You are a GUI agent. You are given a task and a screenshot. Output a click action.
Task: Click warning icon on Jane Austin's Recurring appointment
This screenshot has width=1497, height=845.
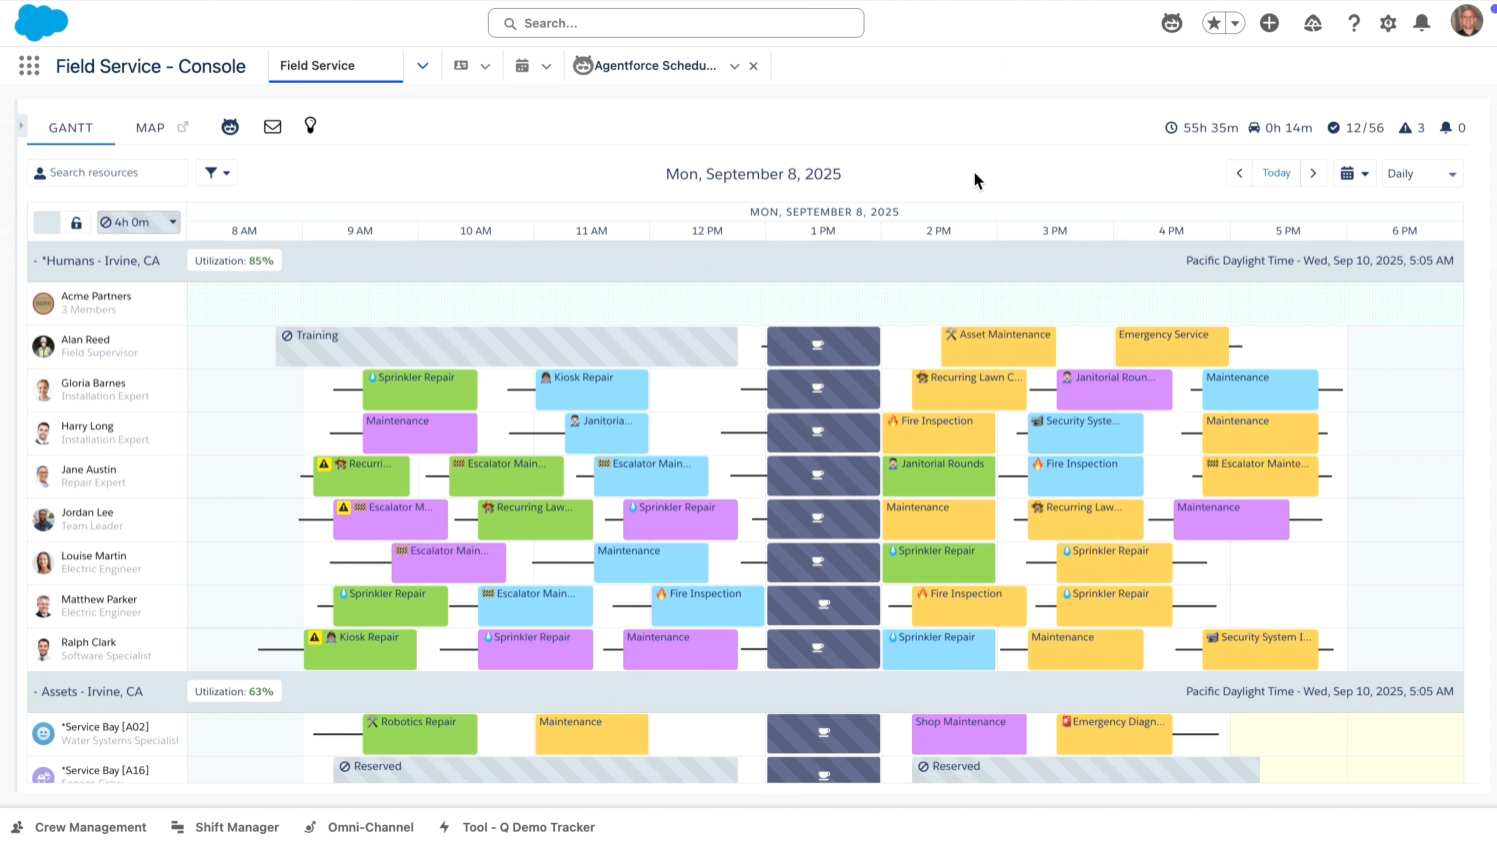[x=323, y=464]
